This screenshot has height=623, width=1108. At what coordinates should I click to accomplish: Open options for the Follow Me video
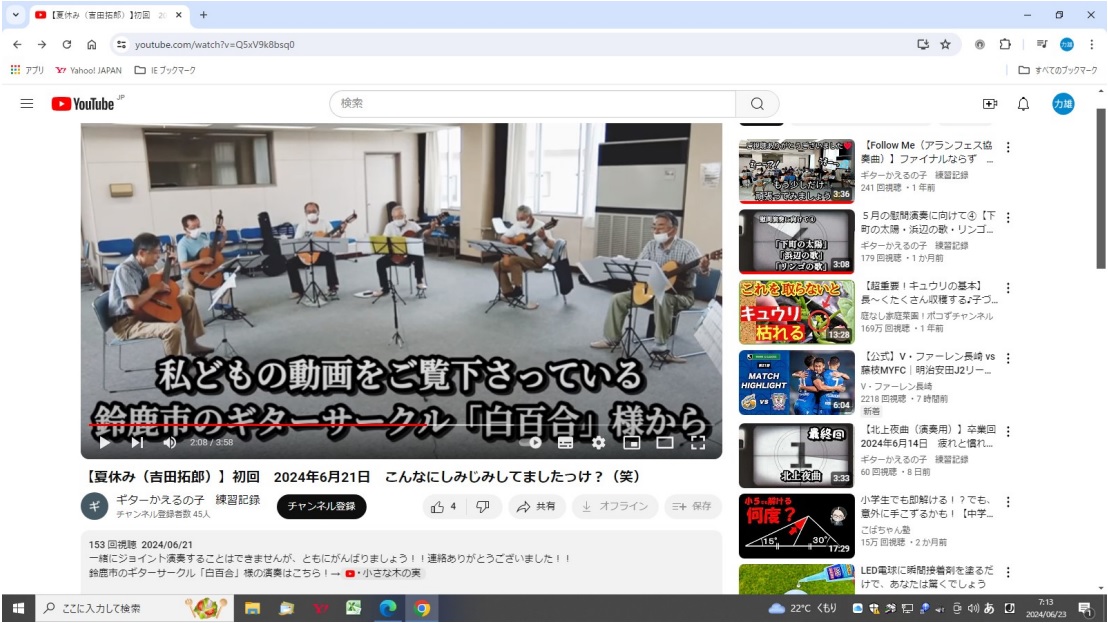(x=1008, y=148)
